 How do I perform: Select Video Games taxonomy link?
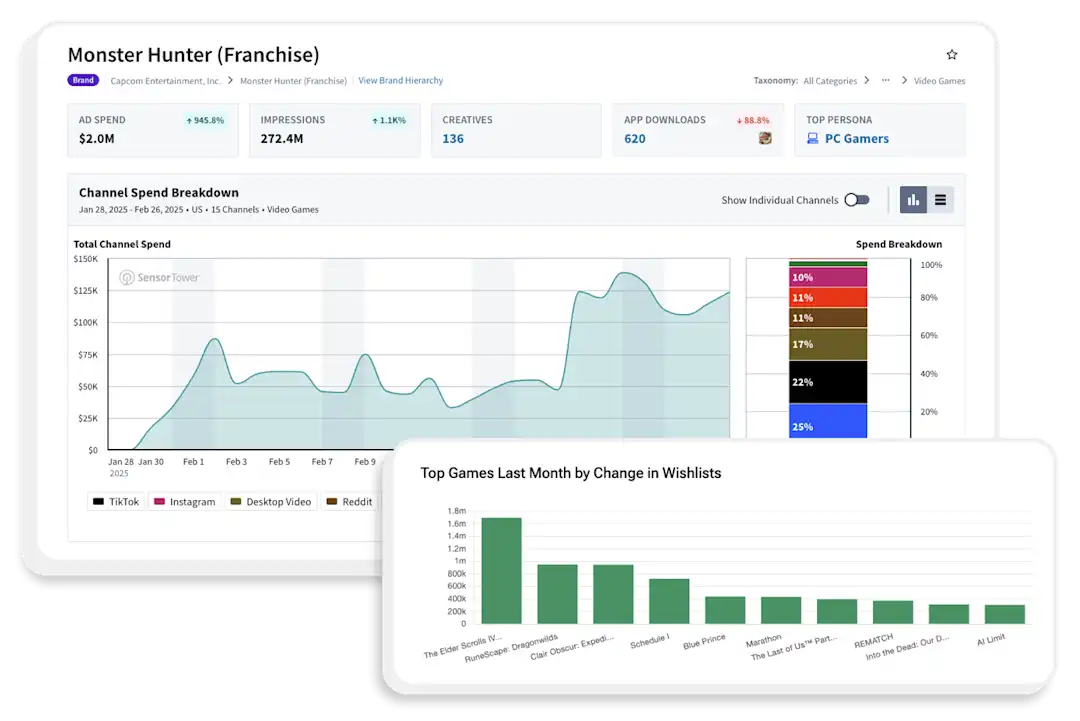click(x=939, y=81)
